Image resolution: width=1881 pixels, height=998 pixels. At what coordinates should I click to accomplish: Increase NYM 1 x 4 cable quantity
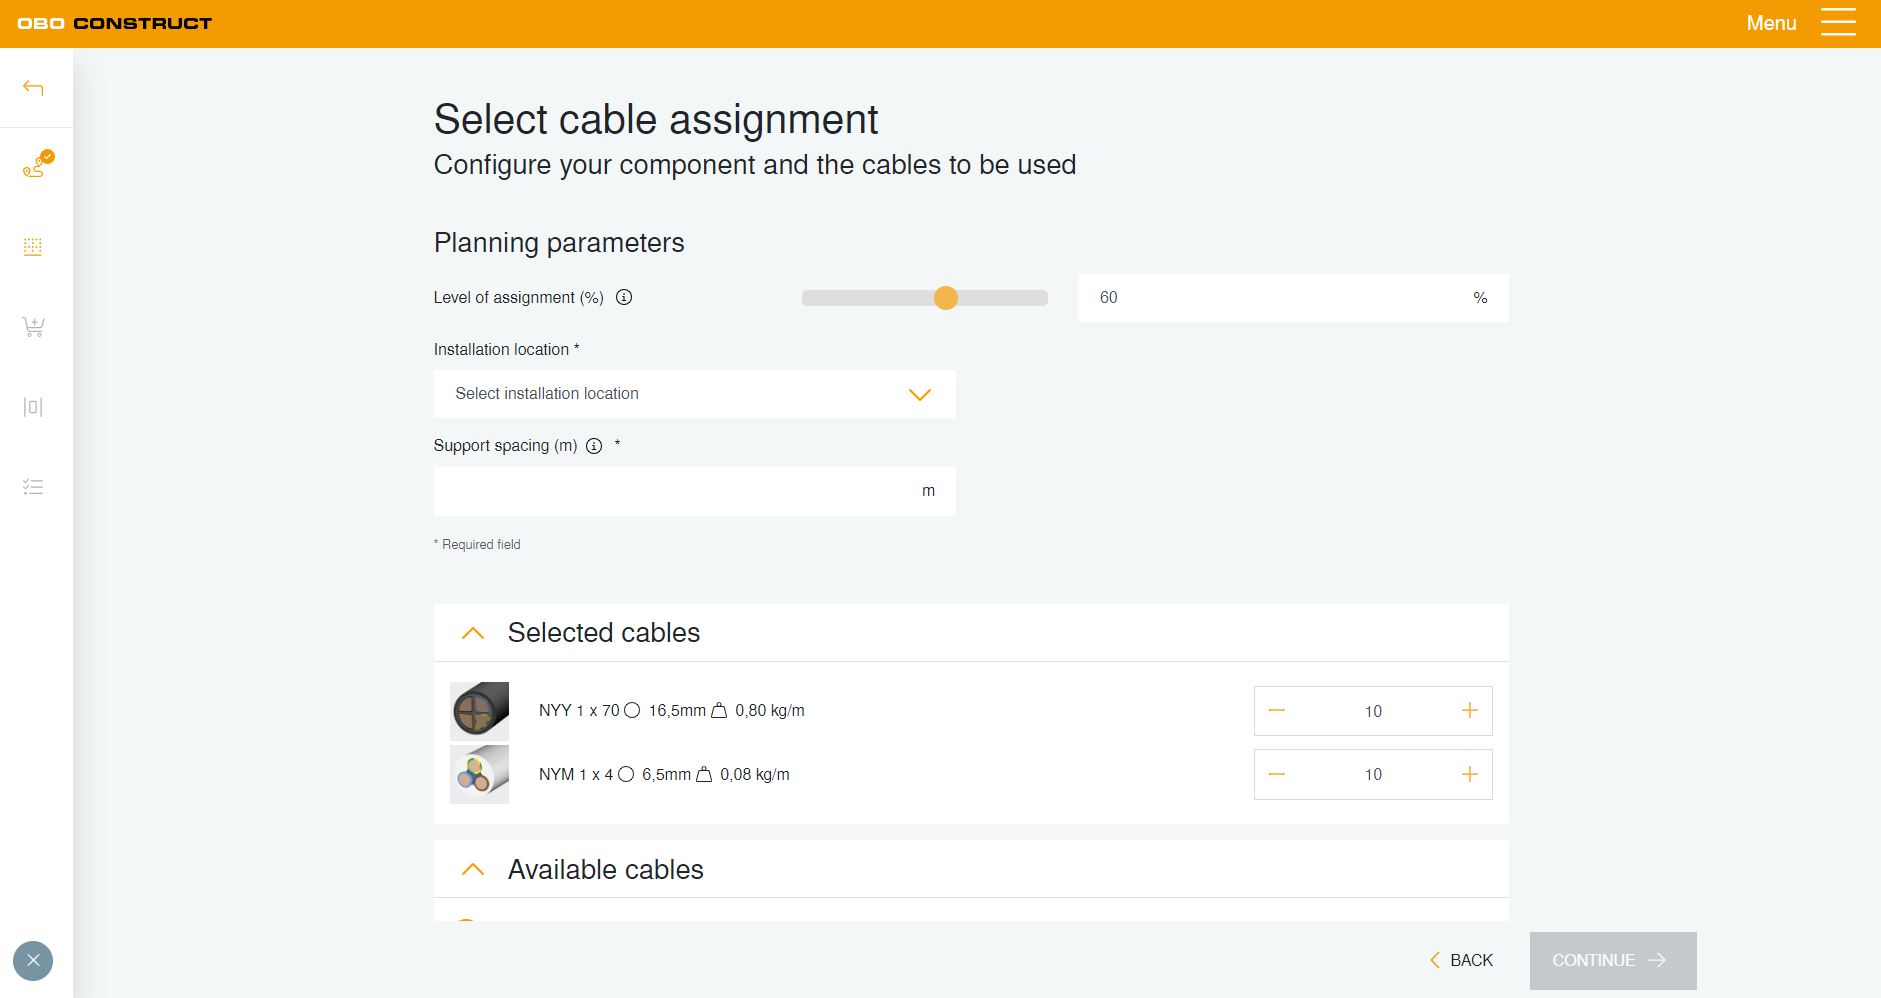coord(1469,774)
